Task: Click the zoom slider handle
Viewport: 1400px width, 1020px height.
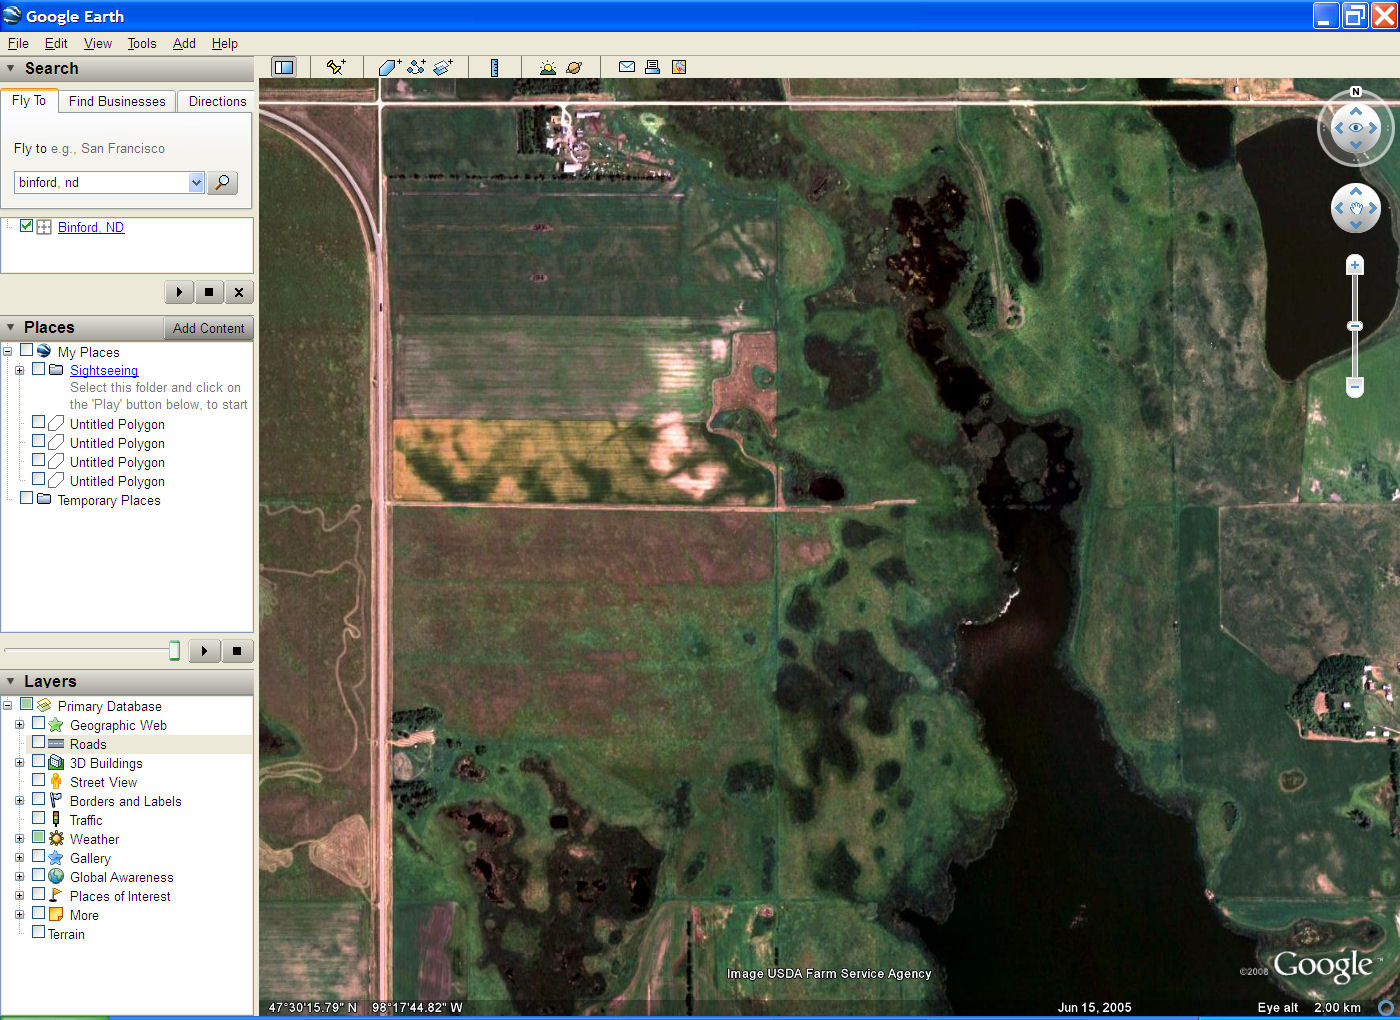Action: tap(1355, 326)
